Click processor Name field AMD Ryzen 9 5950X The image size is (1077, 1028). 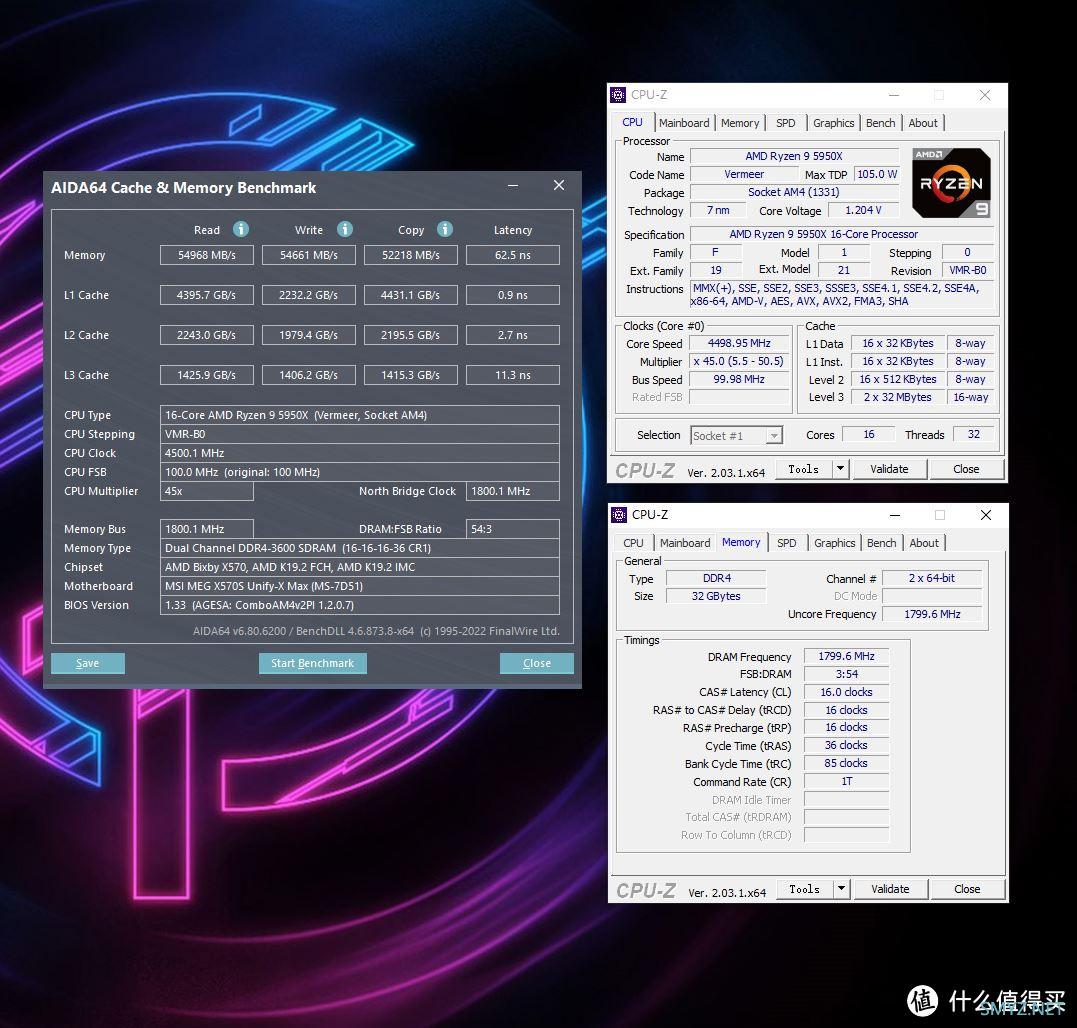tap(794, 157)
